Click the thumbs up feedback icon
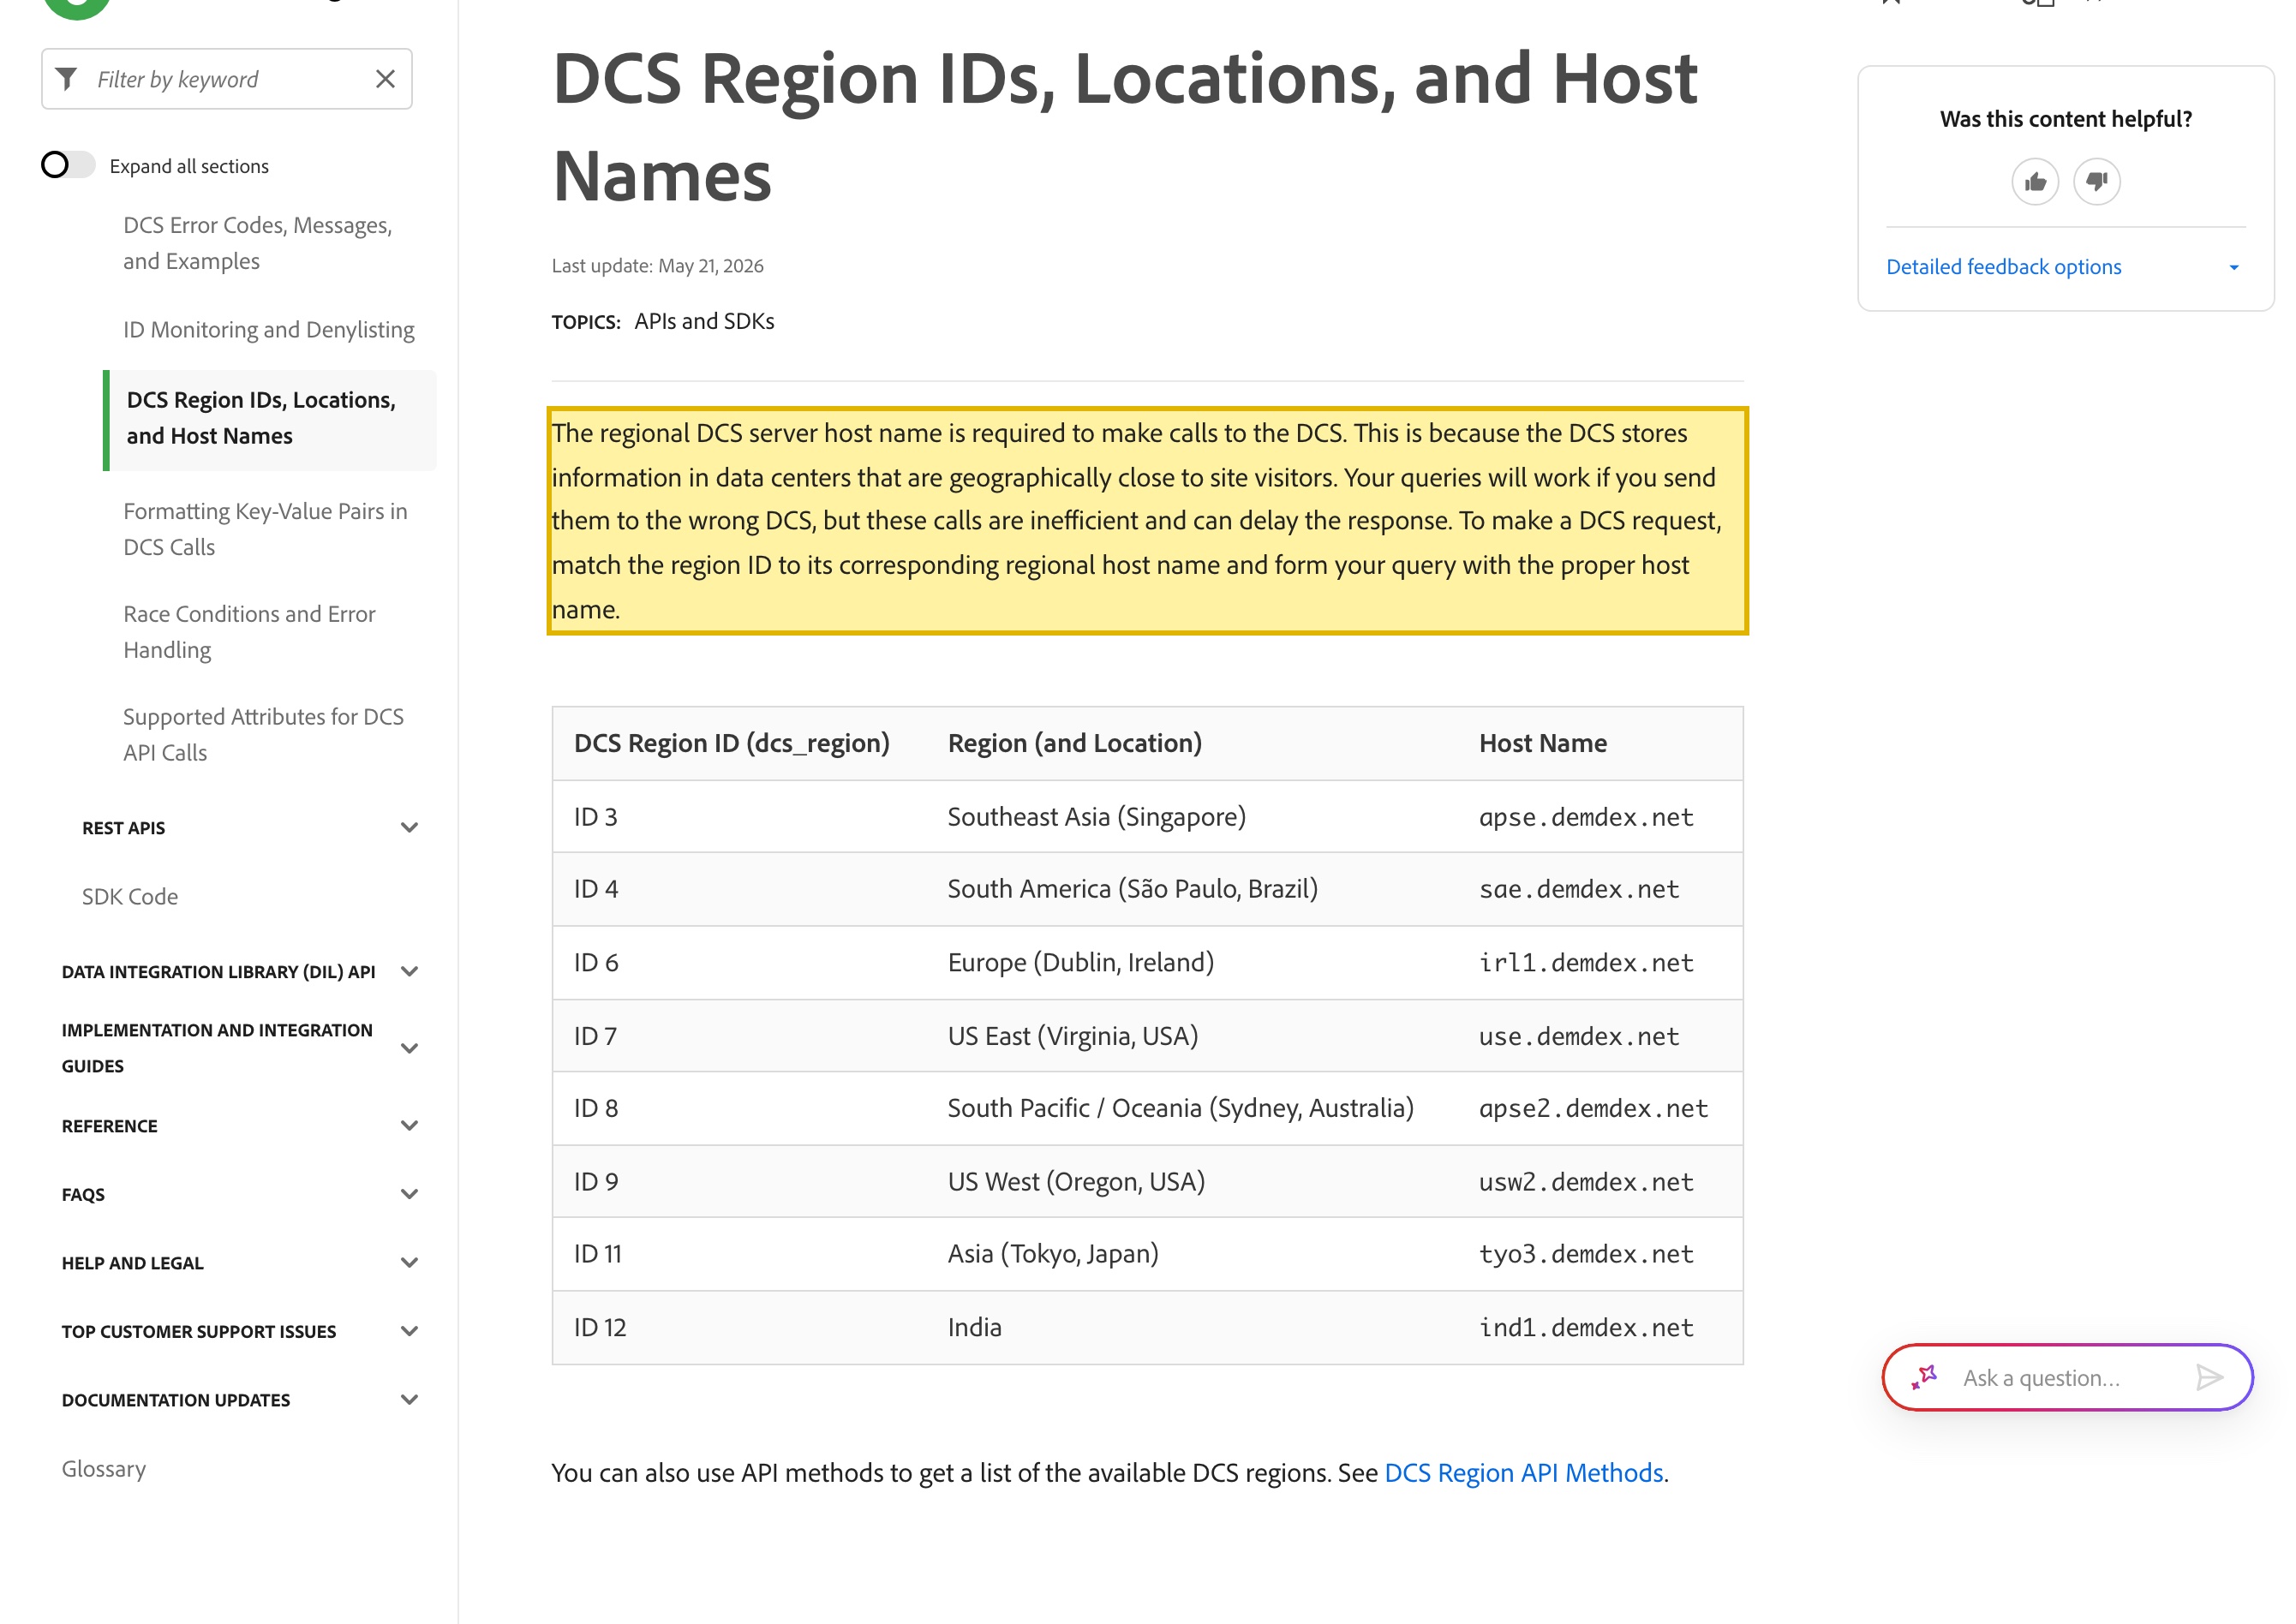 pyautogui.click(x=2035, y=182)
